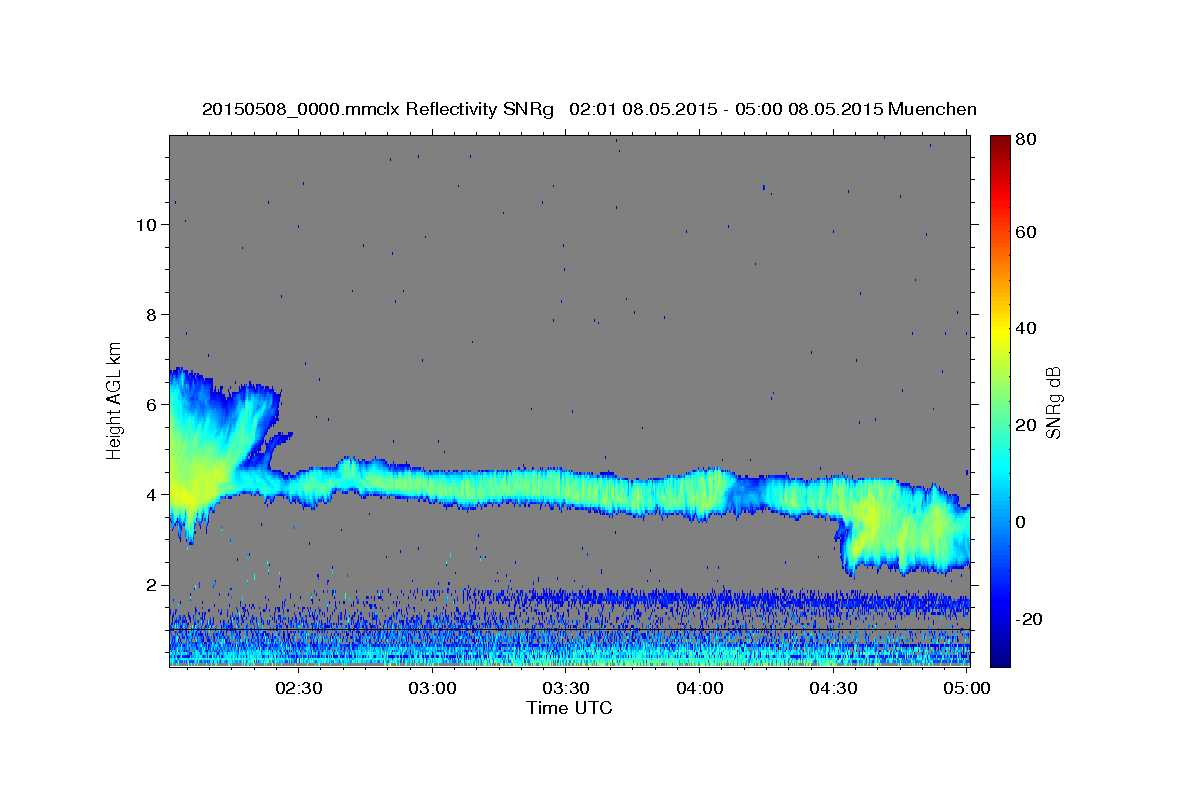Click the '03:30' time axis label
Viewport: 1200px width, 800px height.
click(x=566, y=688)
